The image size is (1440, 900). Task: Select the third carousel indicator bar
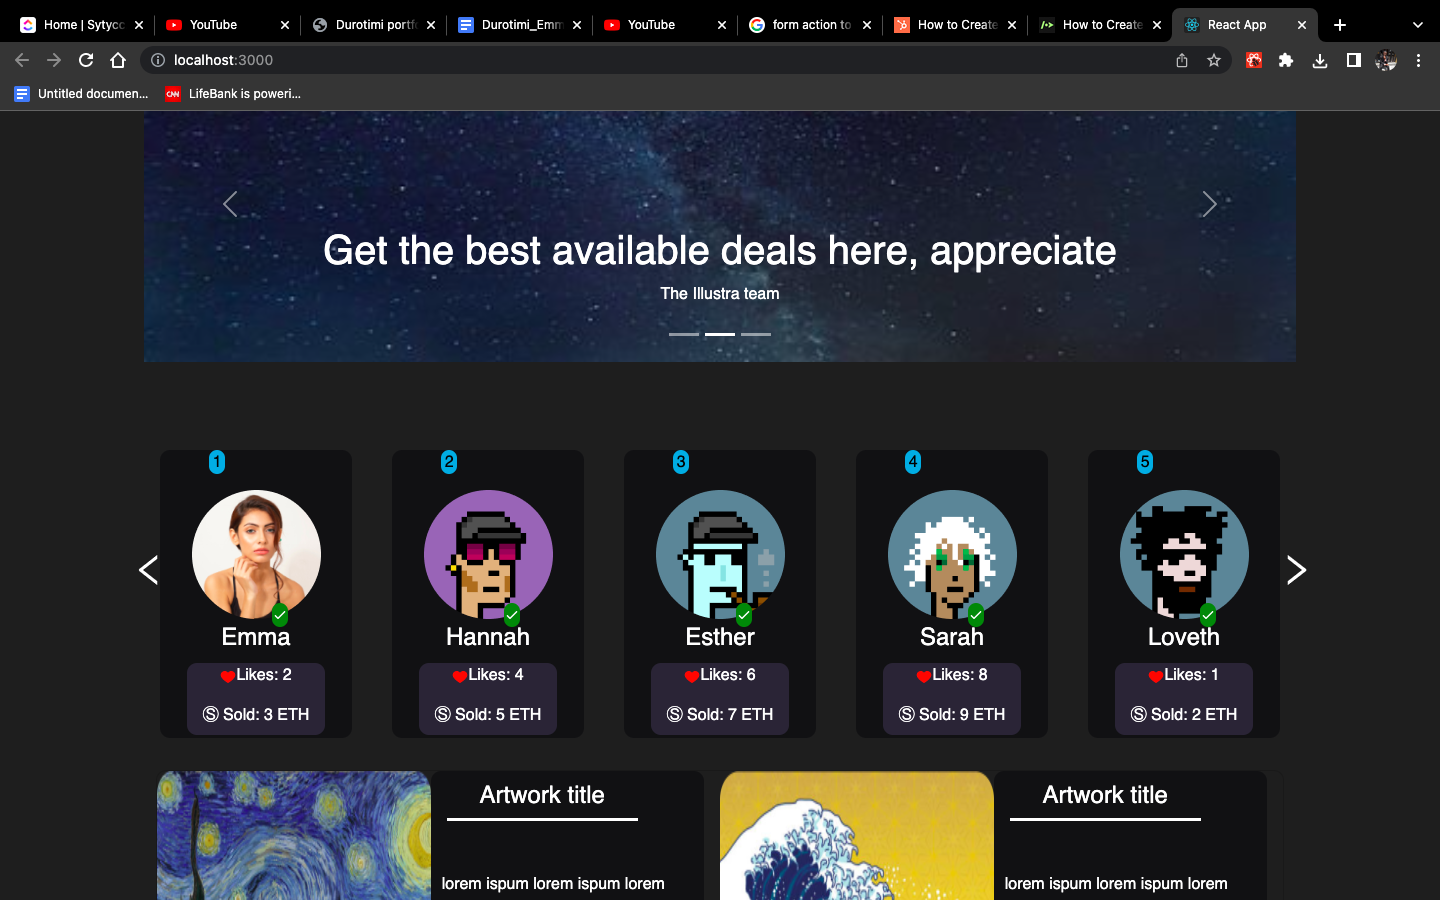click(756, 334)
